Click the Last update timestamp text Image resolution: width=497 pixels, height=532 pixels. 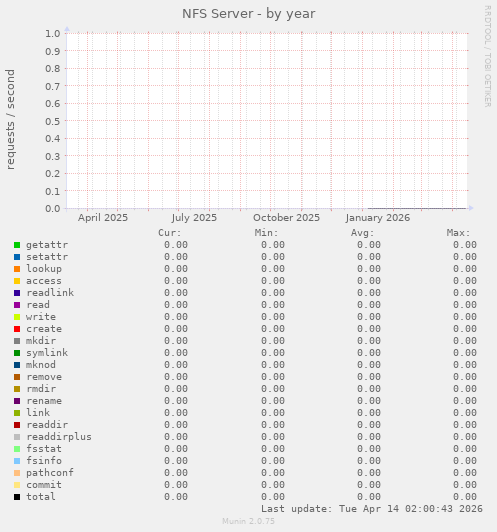click(x=371, y=509)
